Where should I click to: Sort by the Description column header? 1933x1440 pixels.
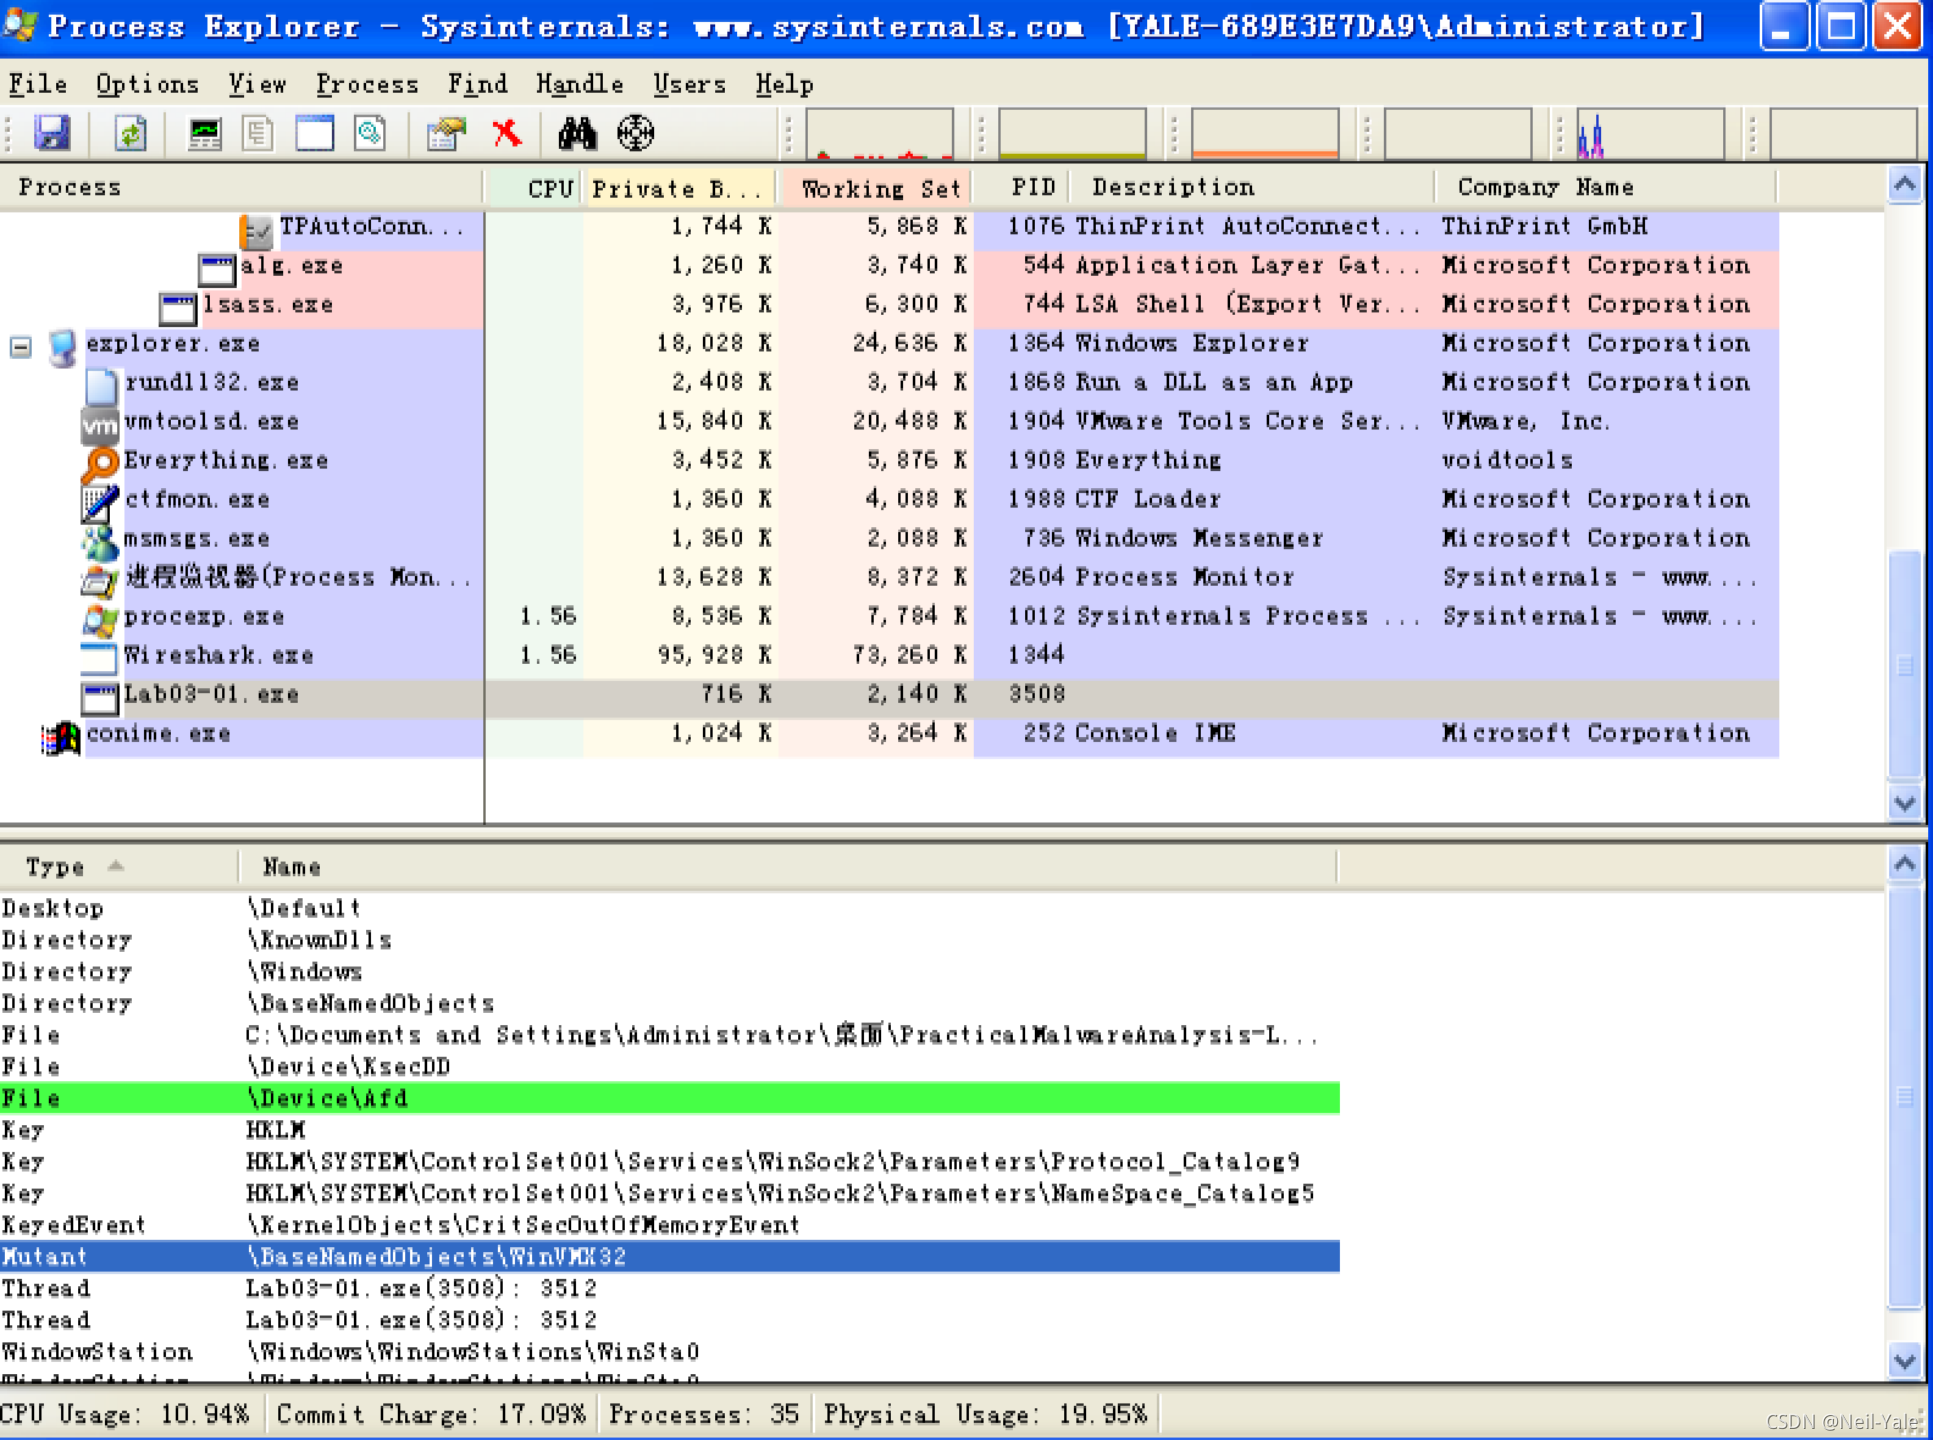(1252, 187)
